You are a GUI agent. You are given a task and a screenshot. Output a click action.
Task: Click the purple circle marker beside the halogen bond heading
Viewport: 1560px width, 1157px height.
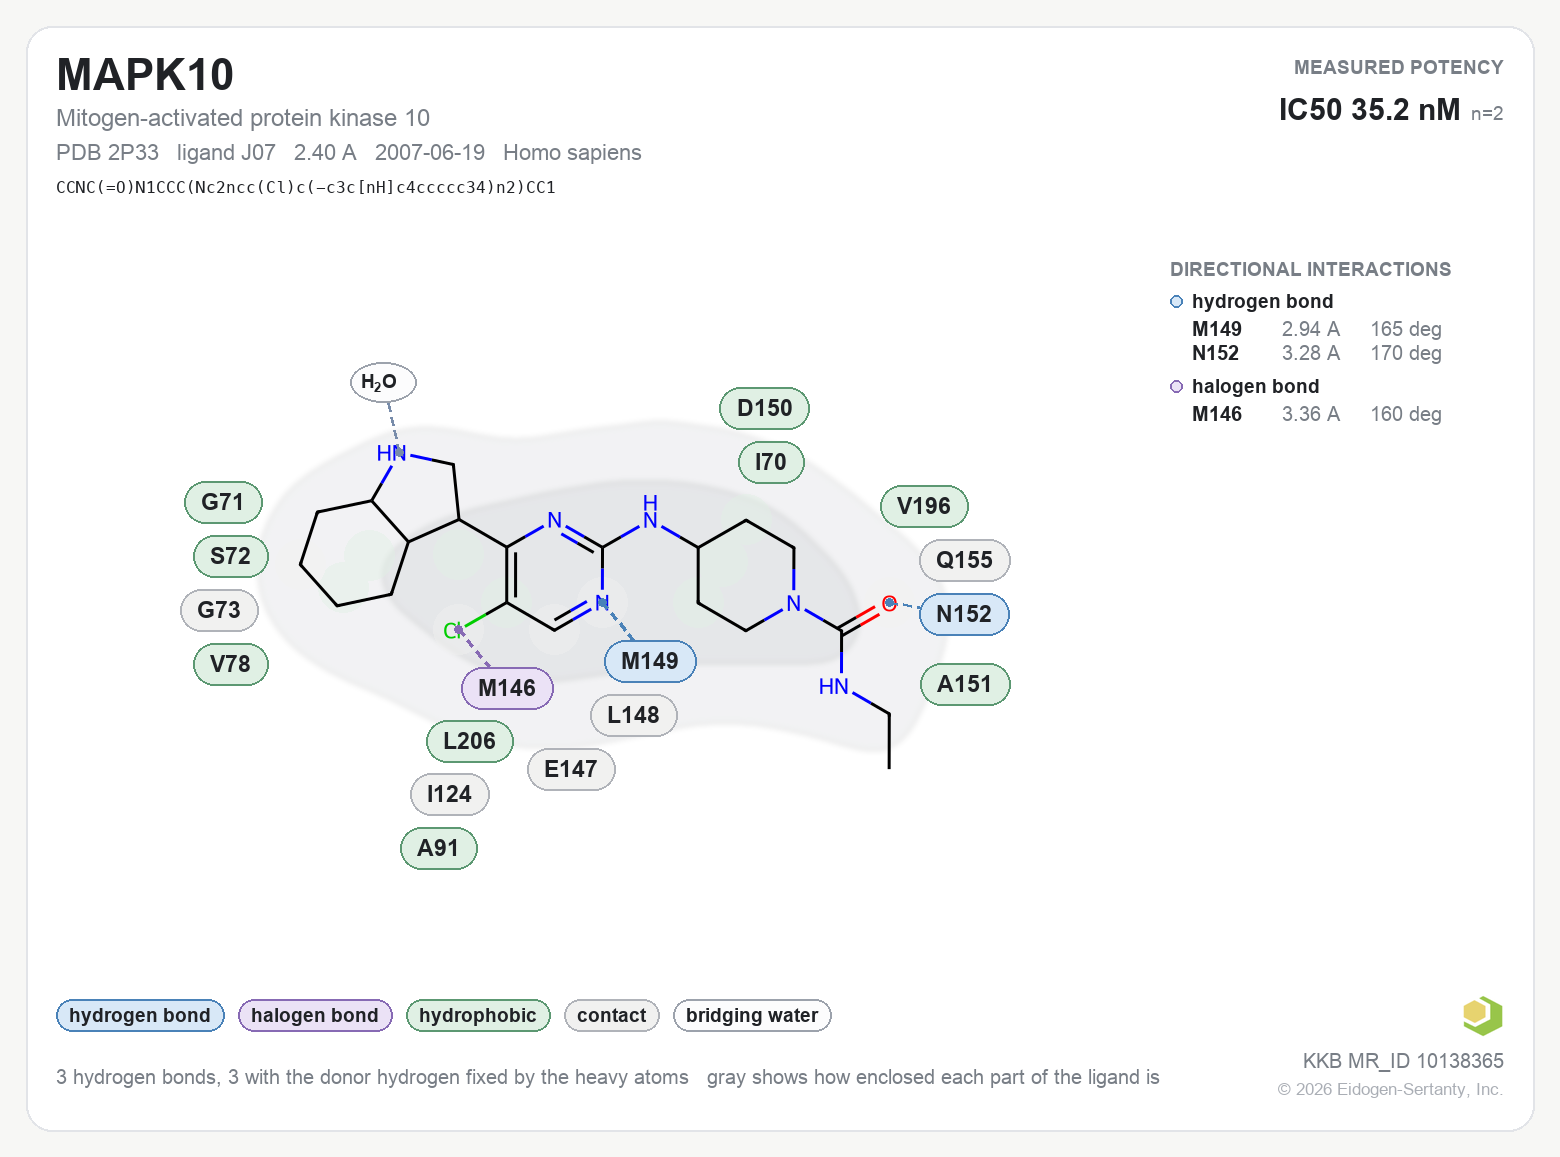(1176, 387)
